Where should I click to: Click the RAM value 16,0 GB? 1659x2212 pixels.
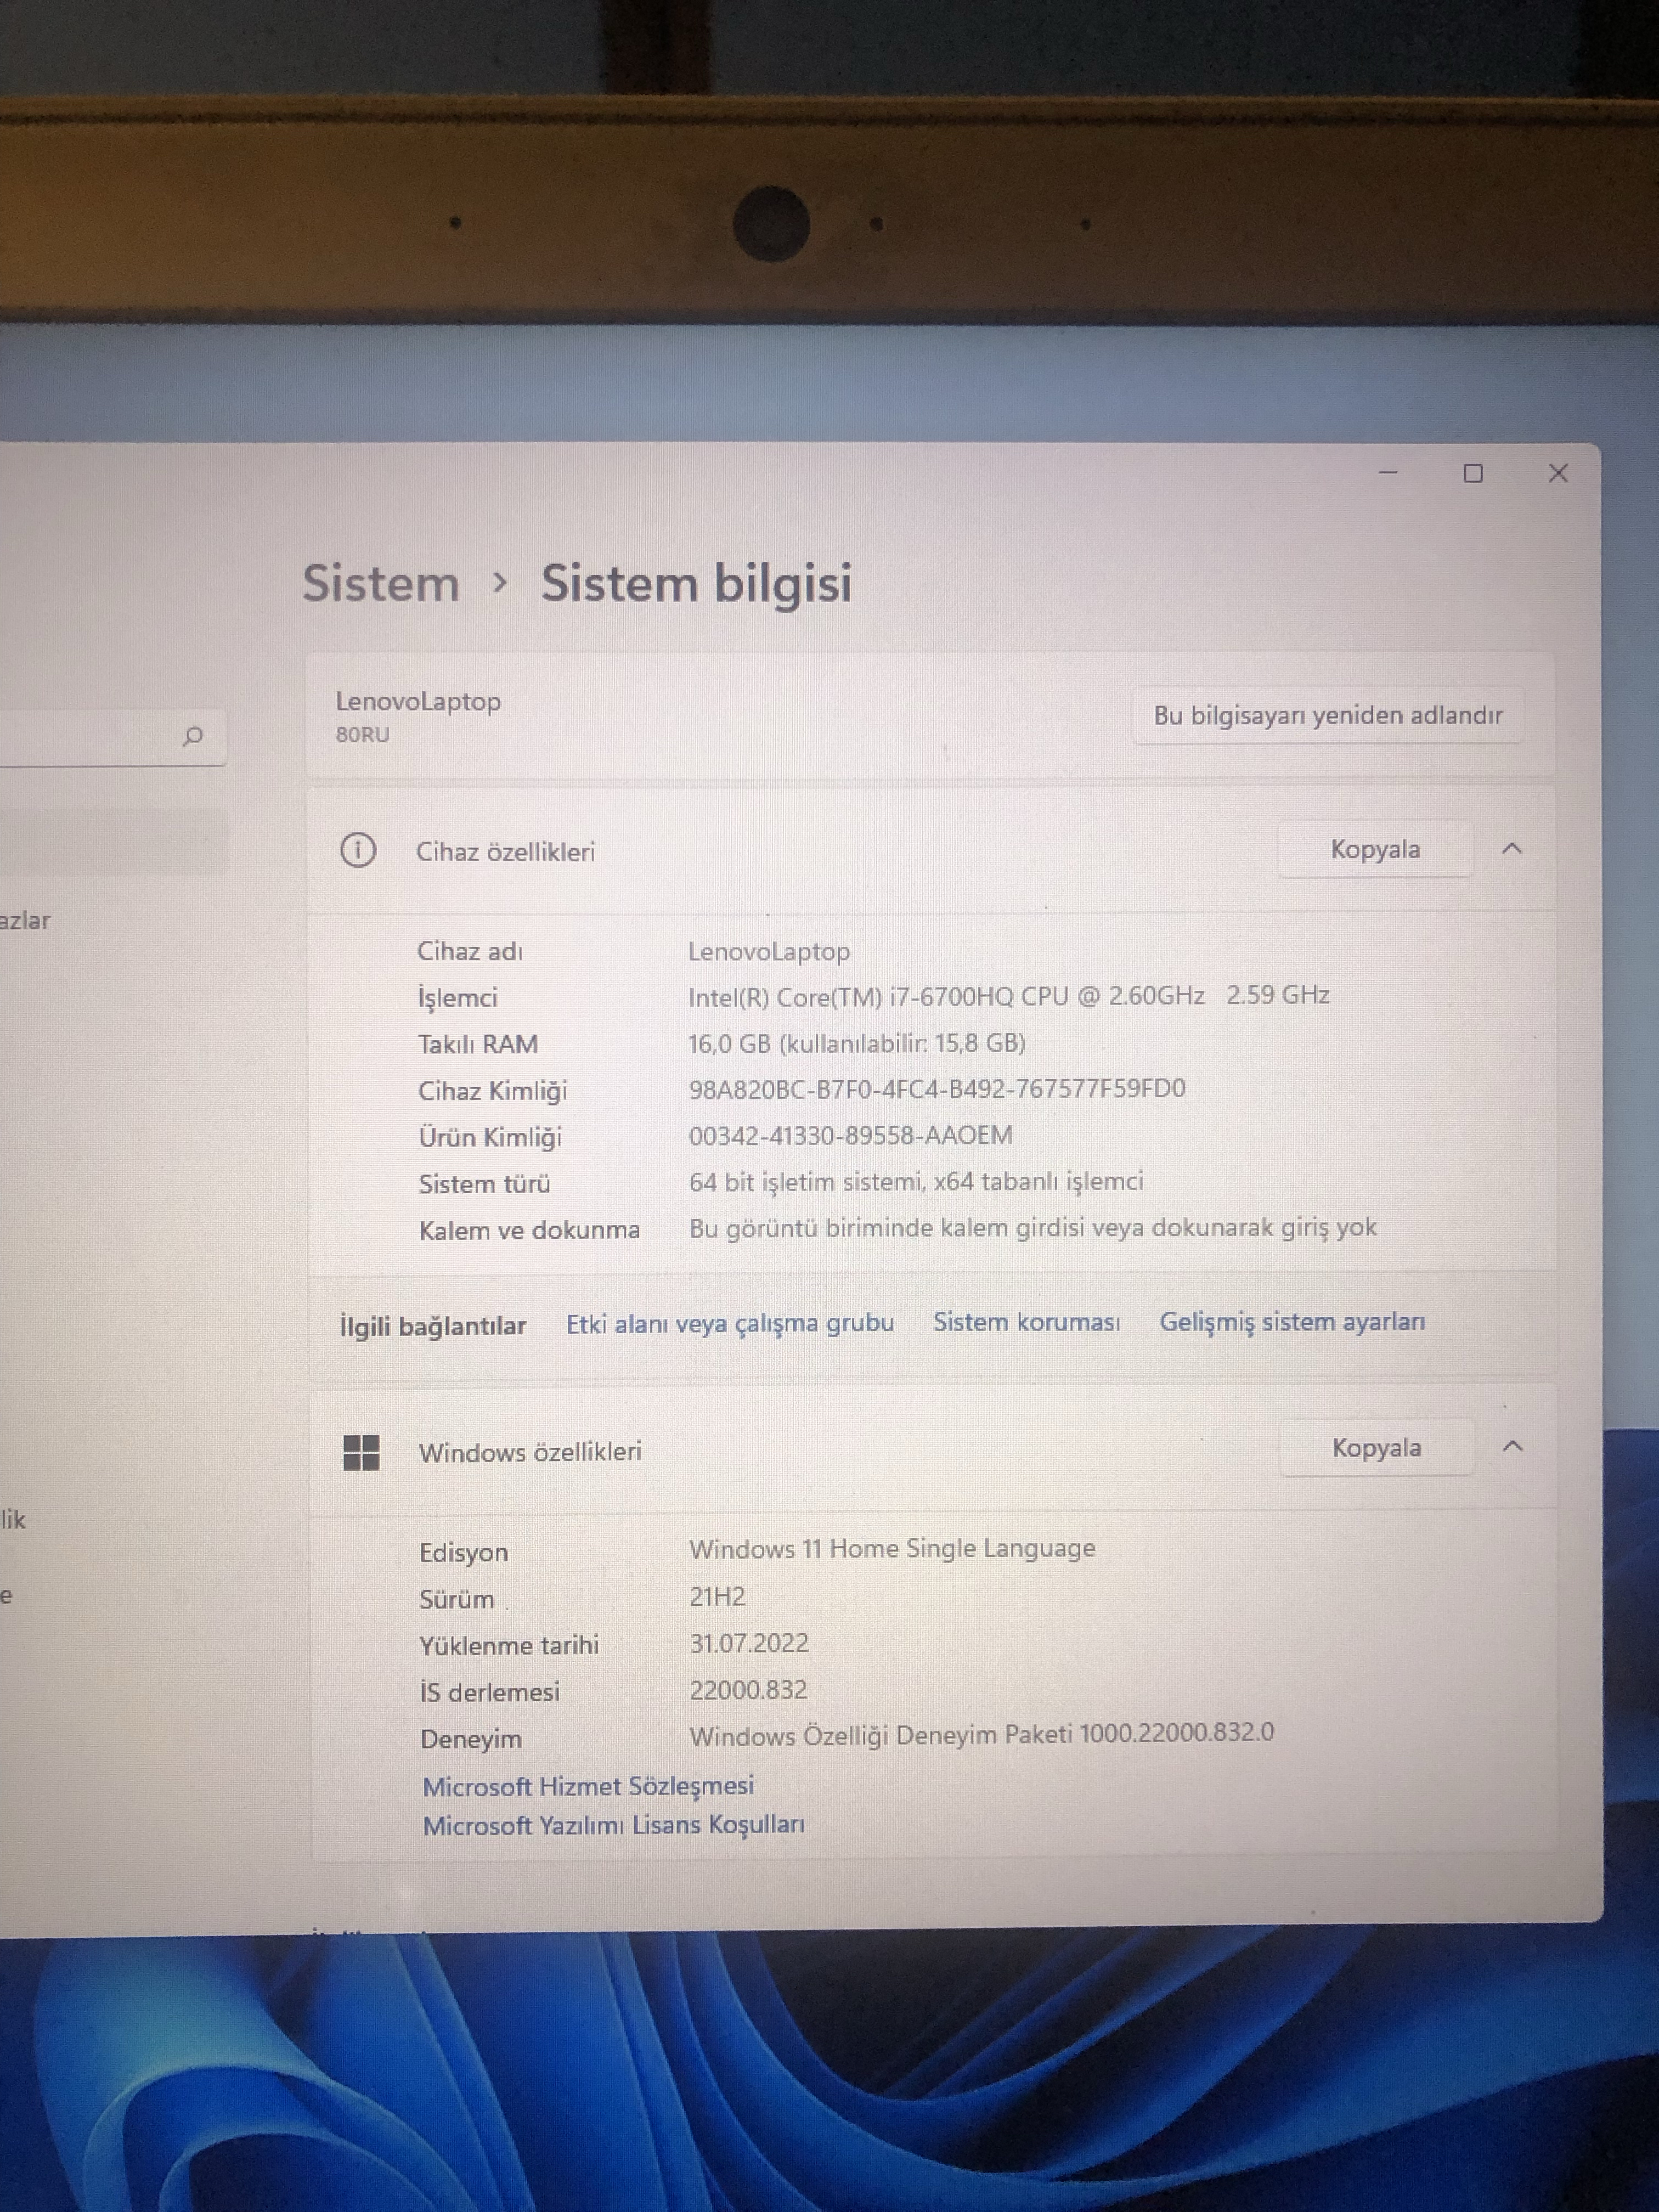point(857,1043)
